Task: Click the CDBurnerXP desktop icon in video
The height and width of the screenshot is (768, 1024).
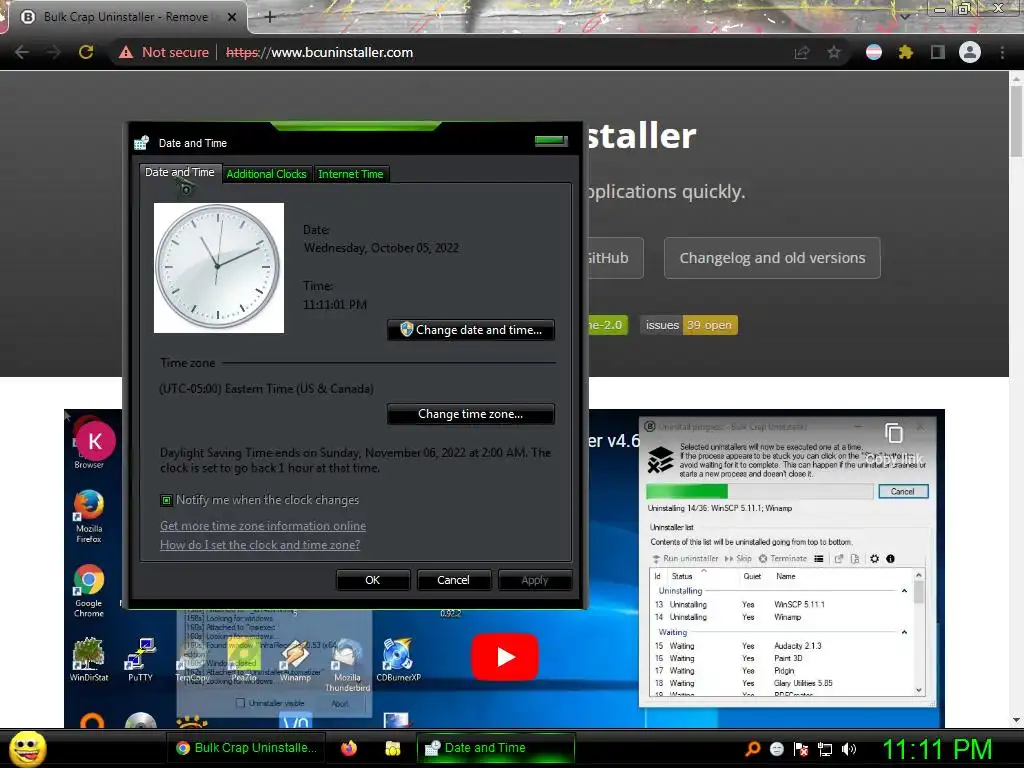Action: pos(398,660)
